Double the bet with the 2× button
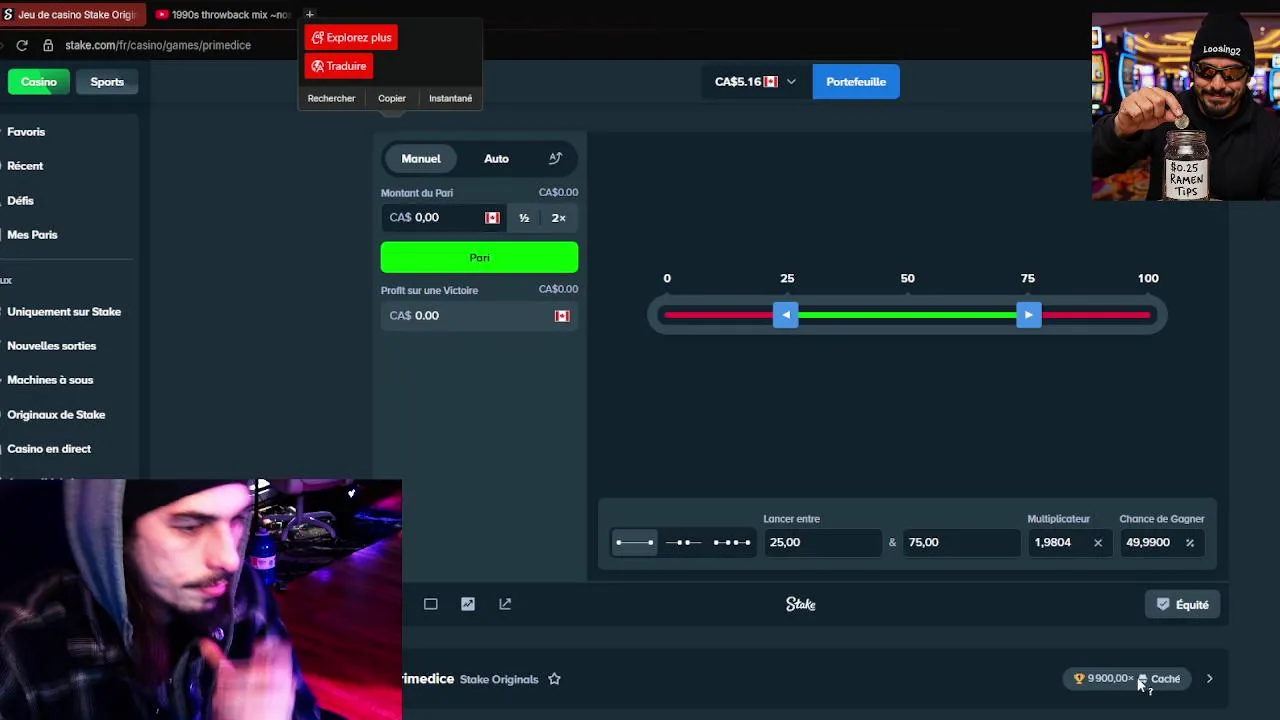 (558, 218)
